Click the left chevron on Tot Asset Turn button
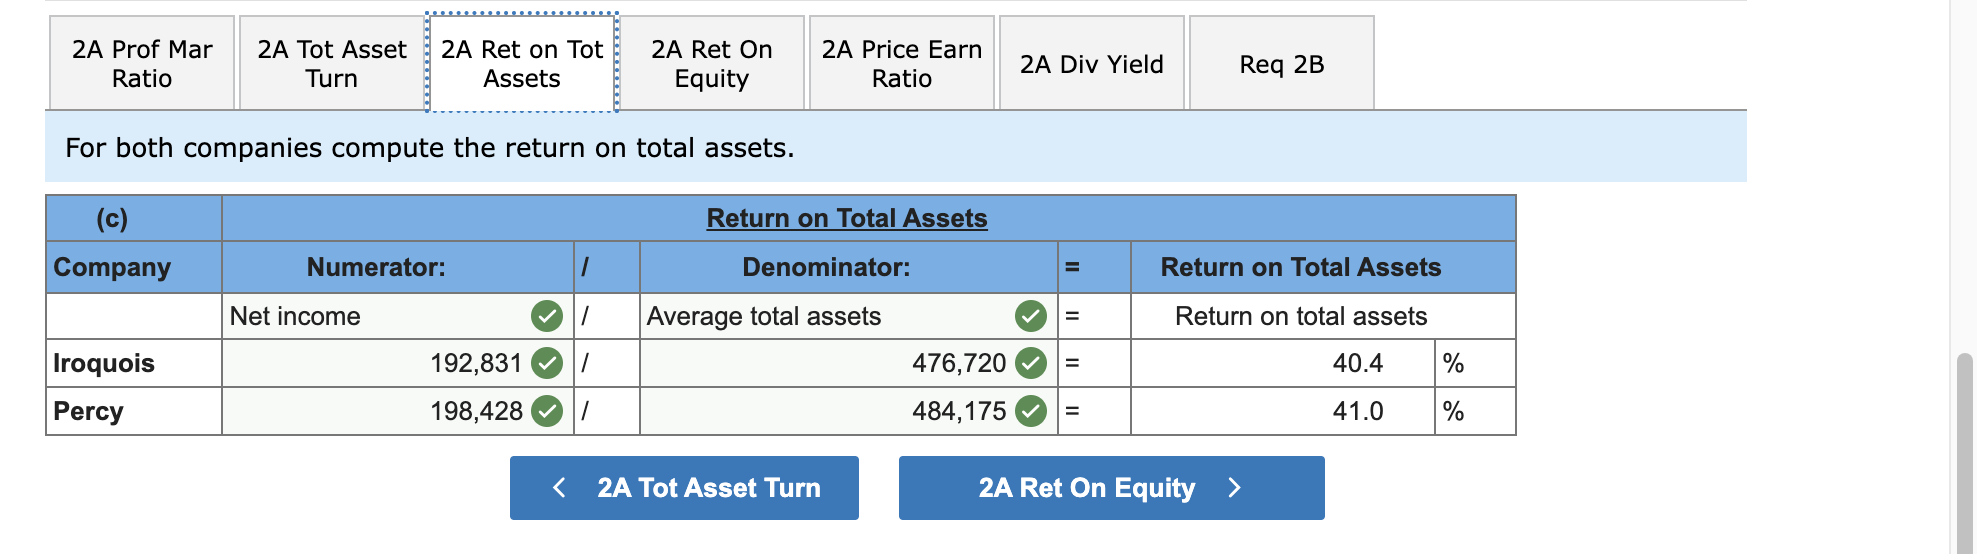 pos(559,488)
